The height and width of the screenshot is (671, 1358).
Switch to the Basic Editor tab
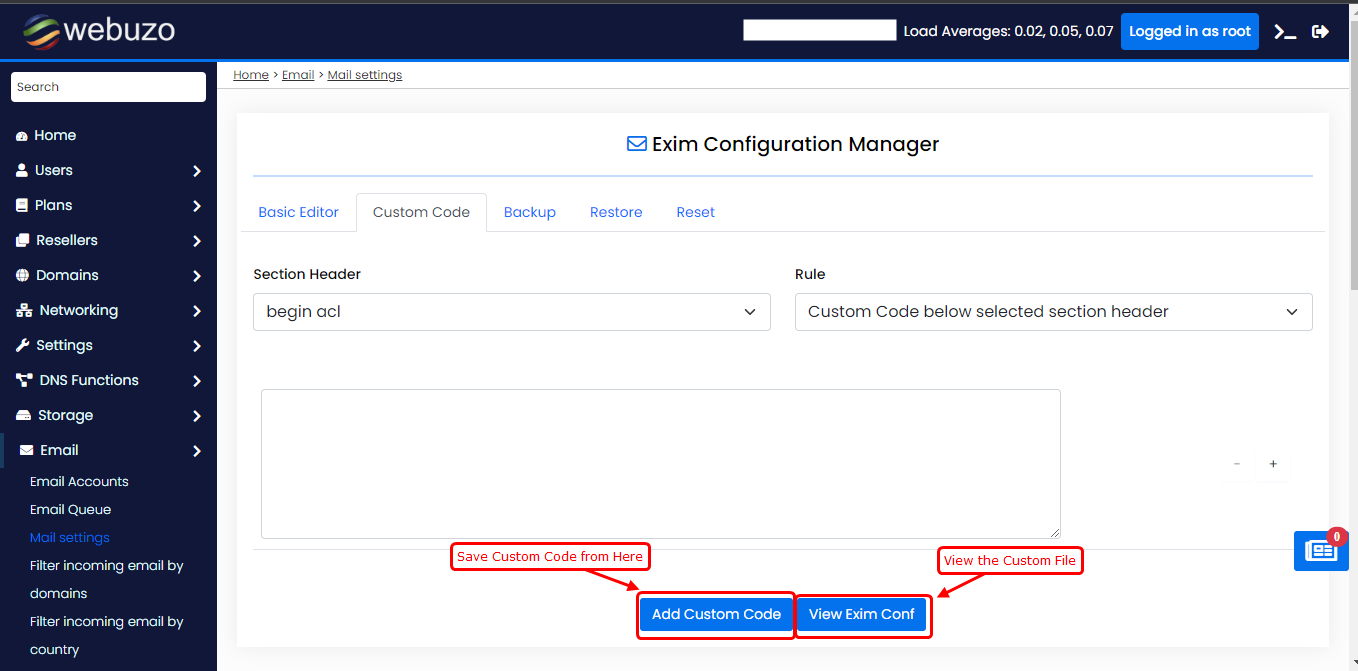coord(298,212)
